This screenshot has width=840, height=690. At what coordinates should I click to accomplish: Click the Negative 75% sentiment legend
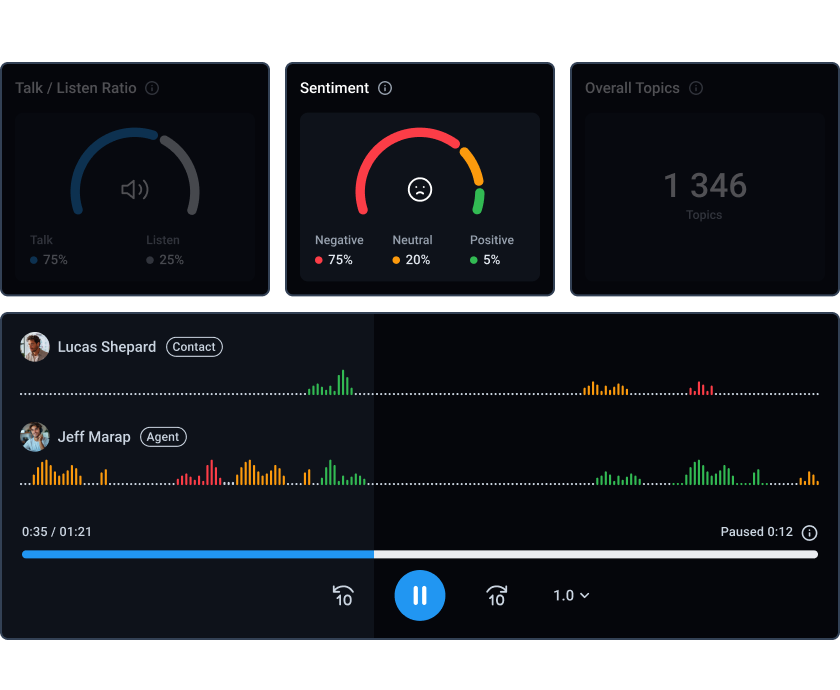338,250
